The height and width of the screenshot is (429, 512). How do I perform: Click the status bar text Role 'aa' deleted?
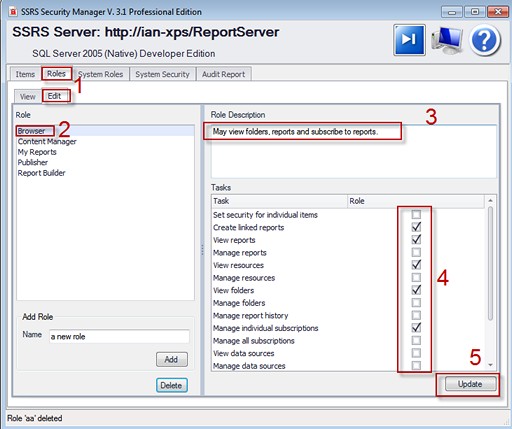tap(35, 418)
